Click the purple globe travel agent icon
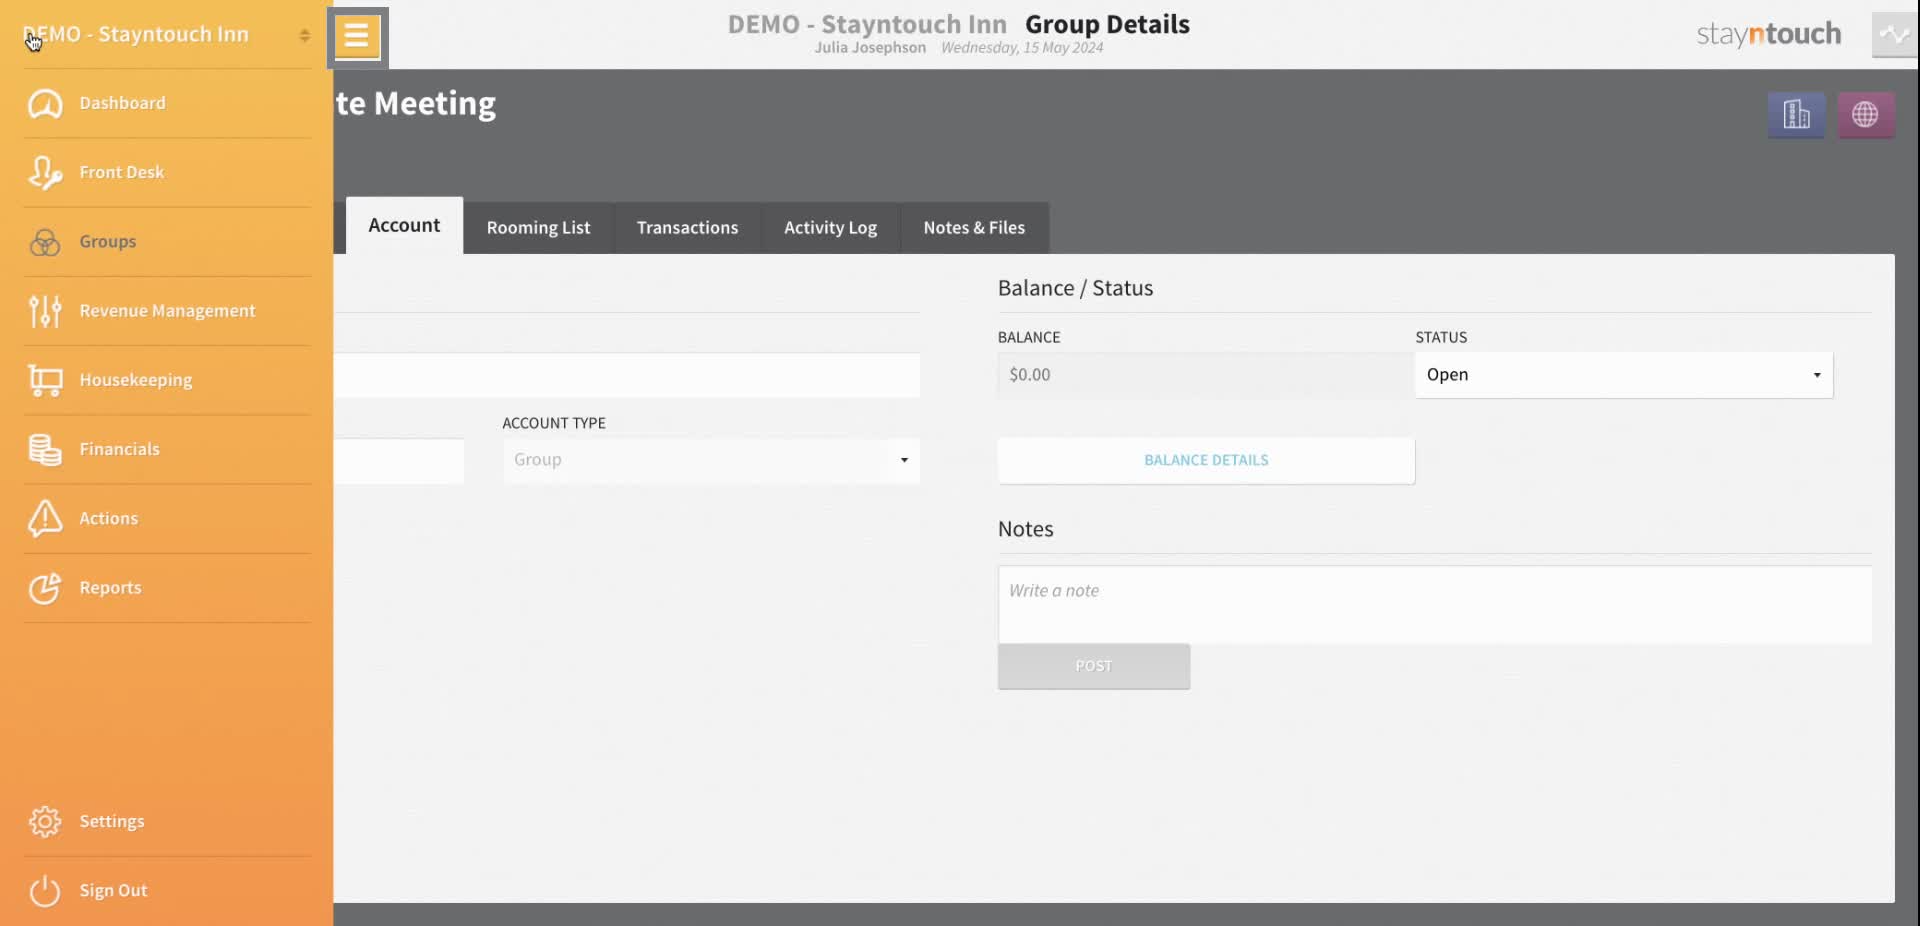Viewport: 1920px width, 926px height. point(1865,115)
